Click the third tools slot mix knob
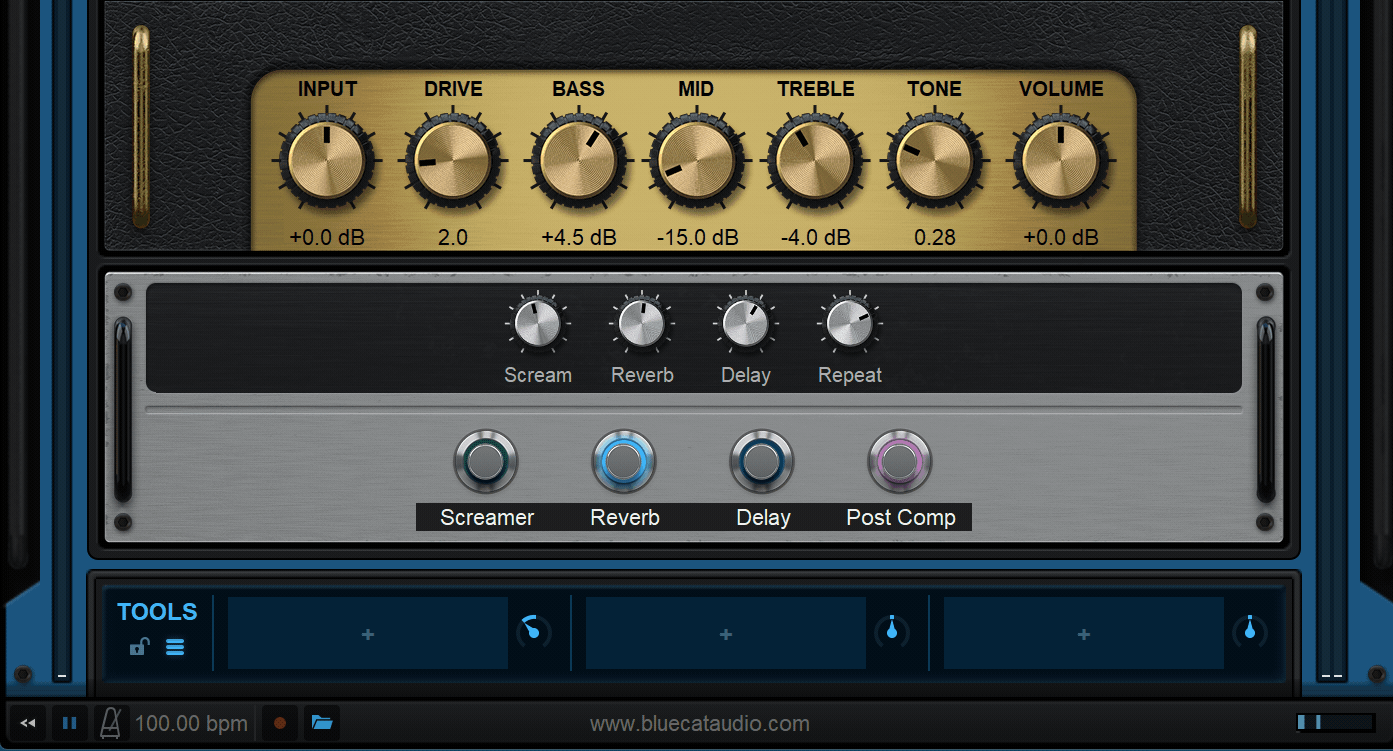 pos(1250,631)
